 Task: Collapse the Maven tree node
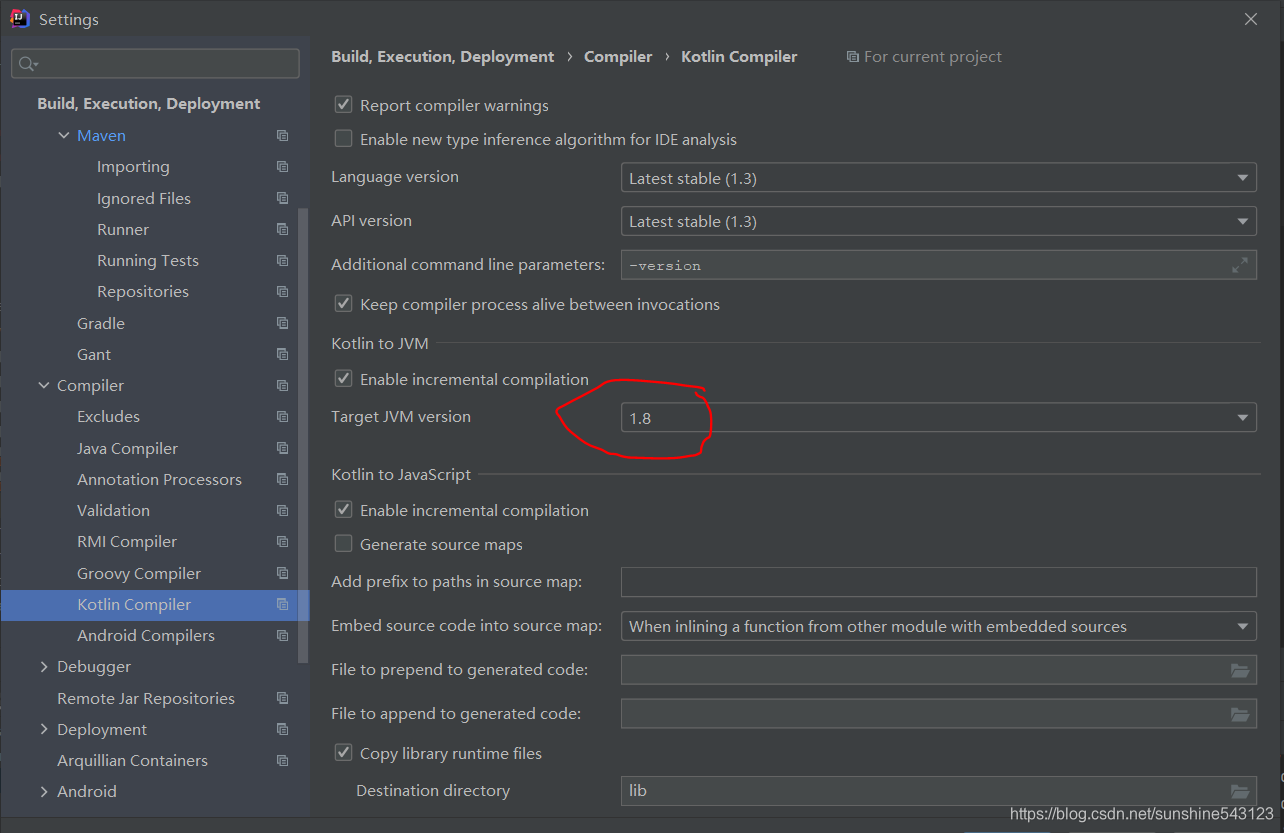tap(64, 136)
